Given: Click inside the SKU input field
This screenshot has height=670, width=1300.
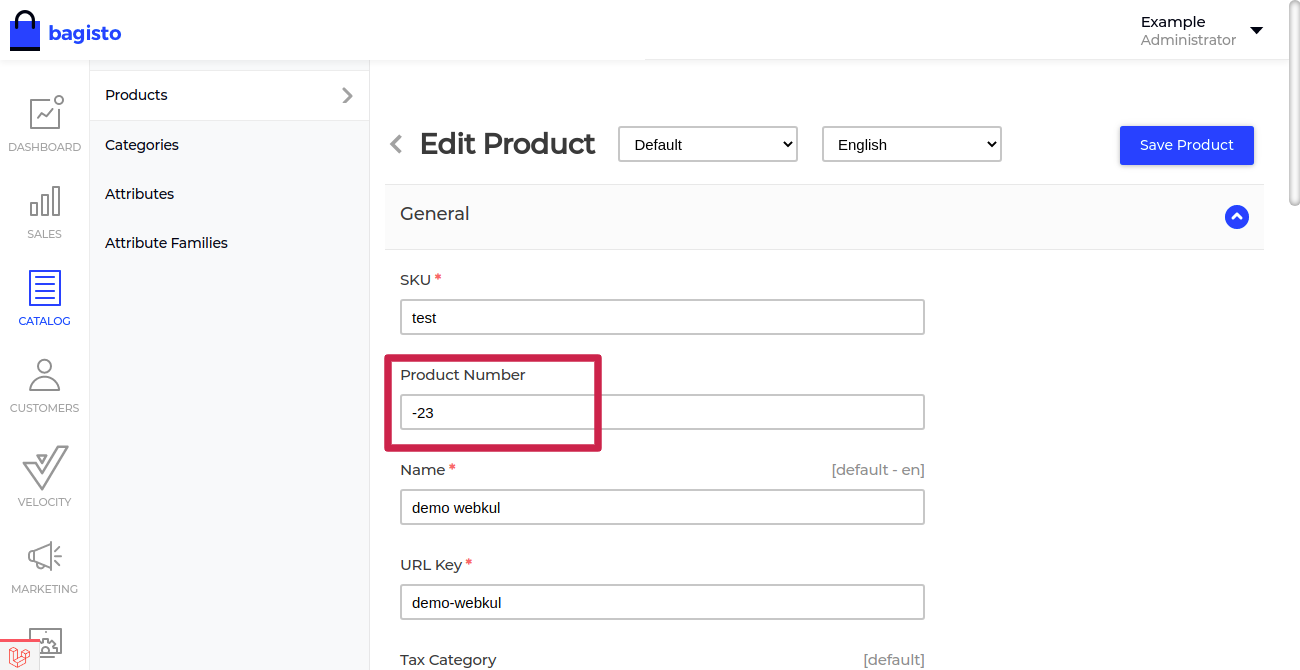Looking at the screenshot, I should click(662, 317).
